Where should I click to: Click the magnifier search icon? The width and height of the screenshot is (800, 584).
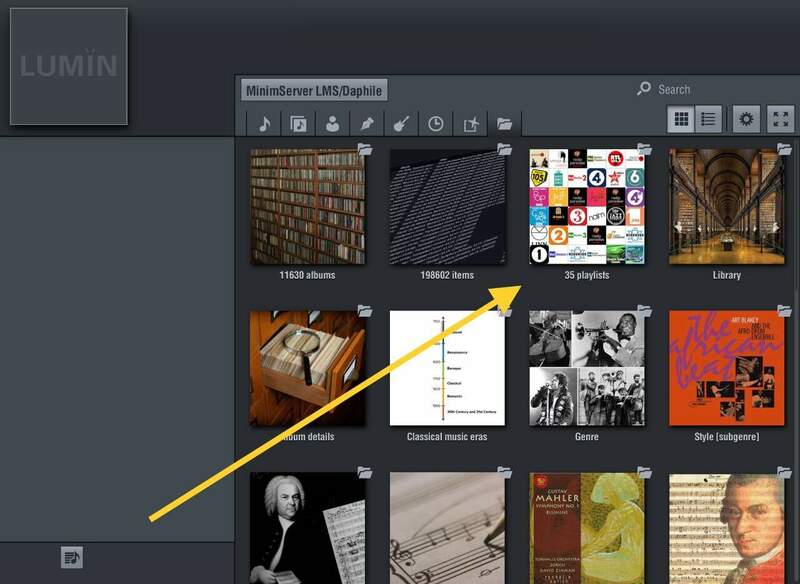coord(644,89)
